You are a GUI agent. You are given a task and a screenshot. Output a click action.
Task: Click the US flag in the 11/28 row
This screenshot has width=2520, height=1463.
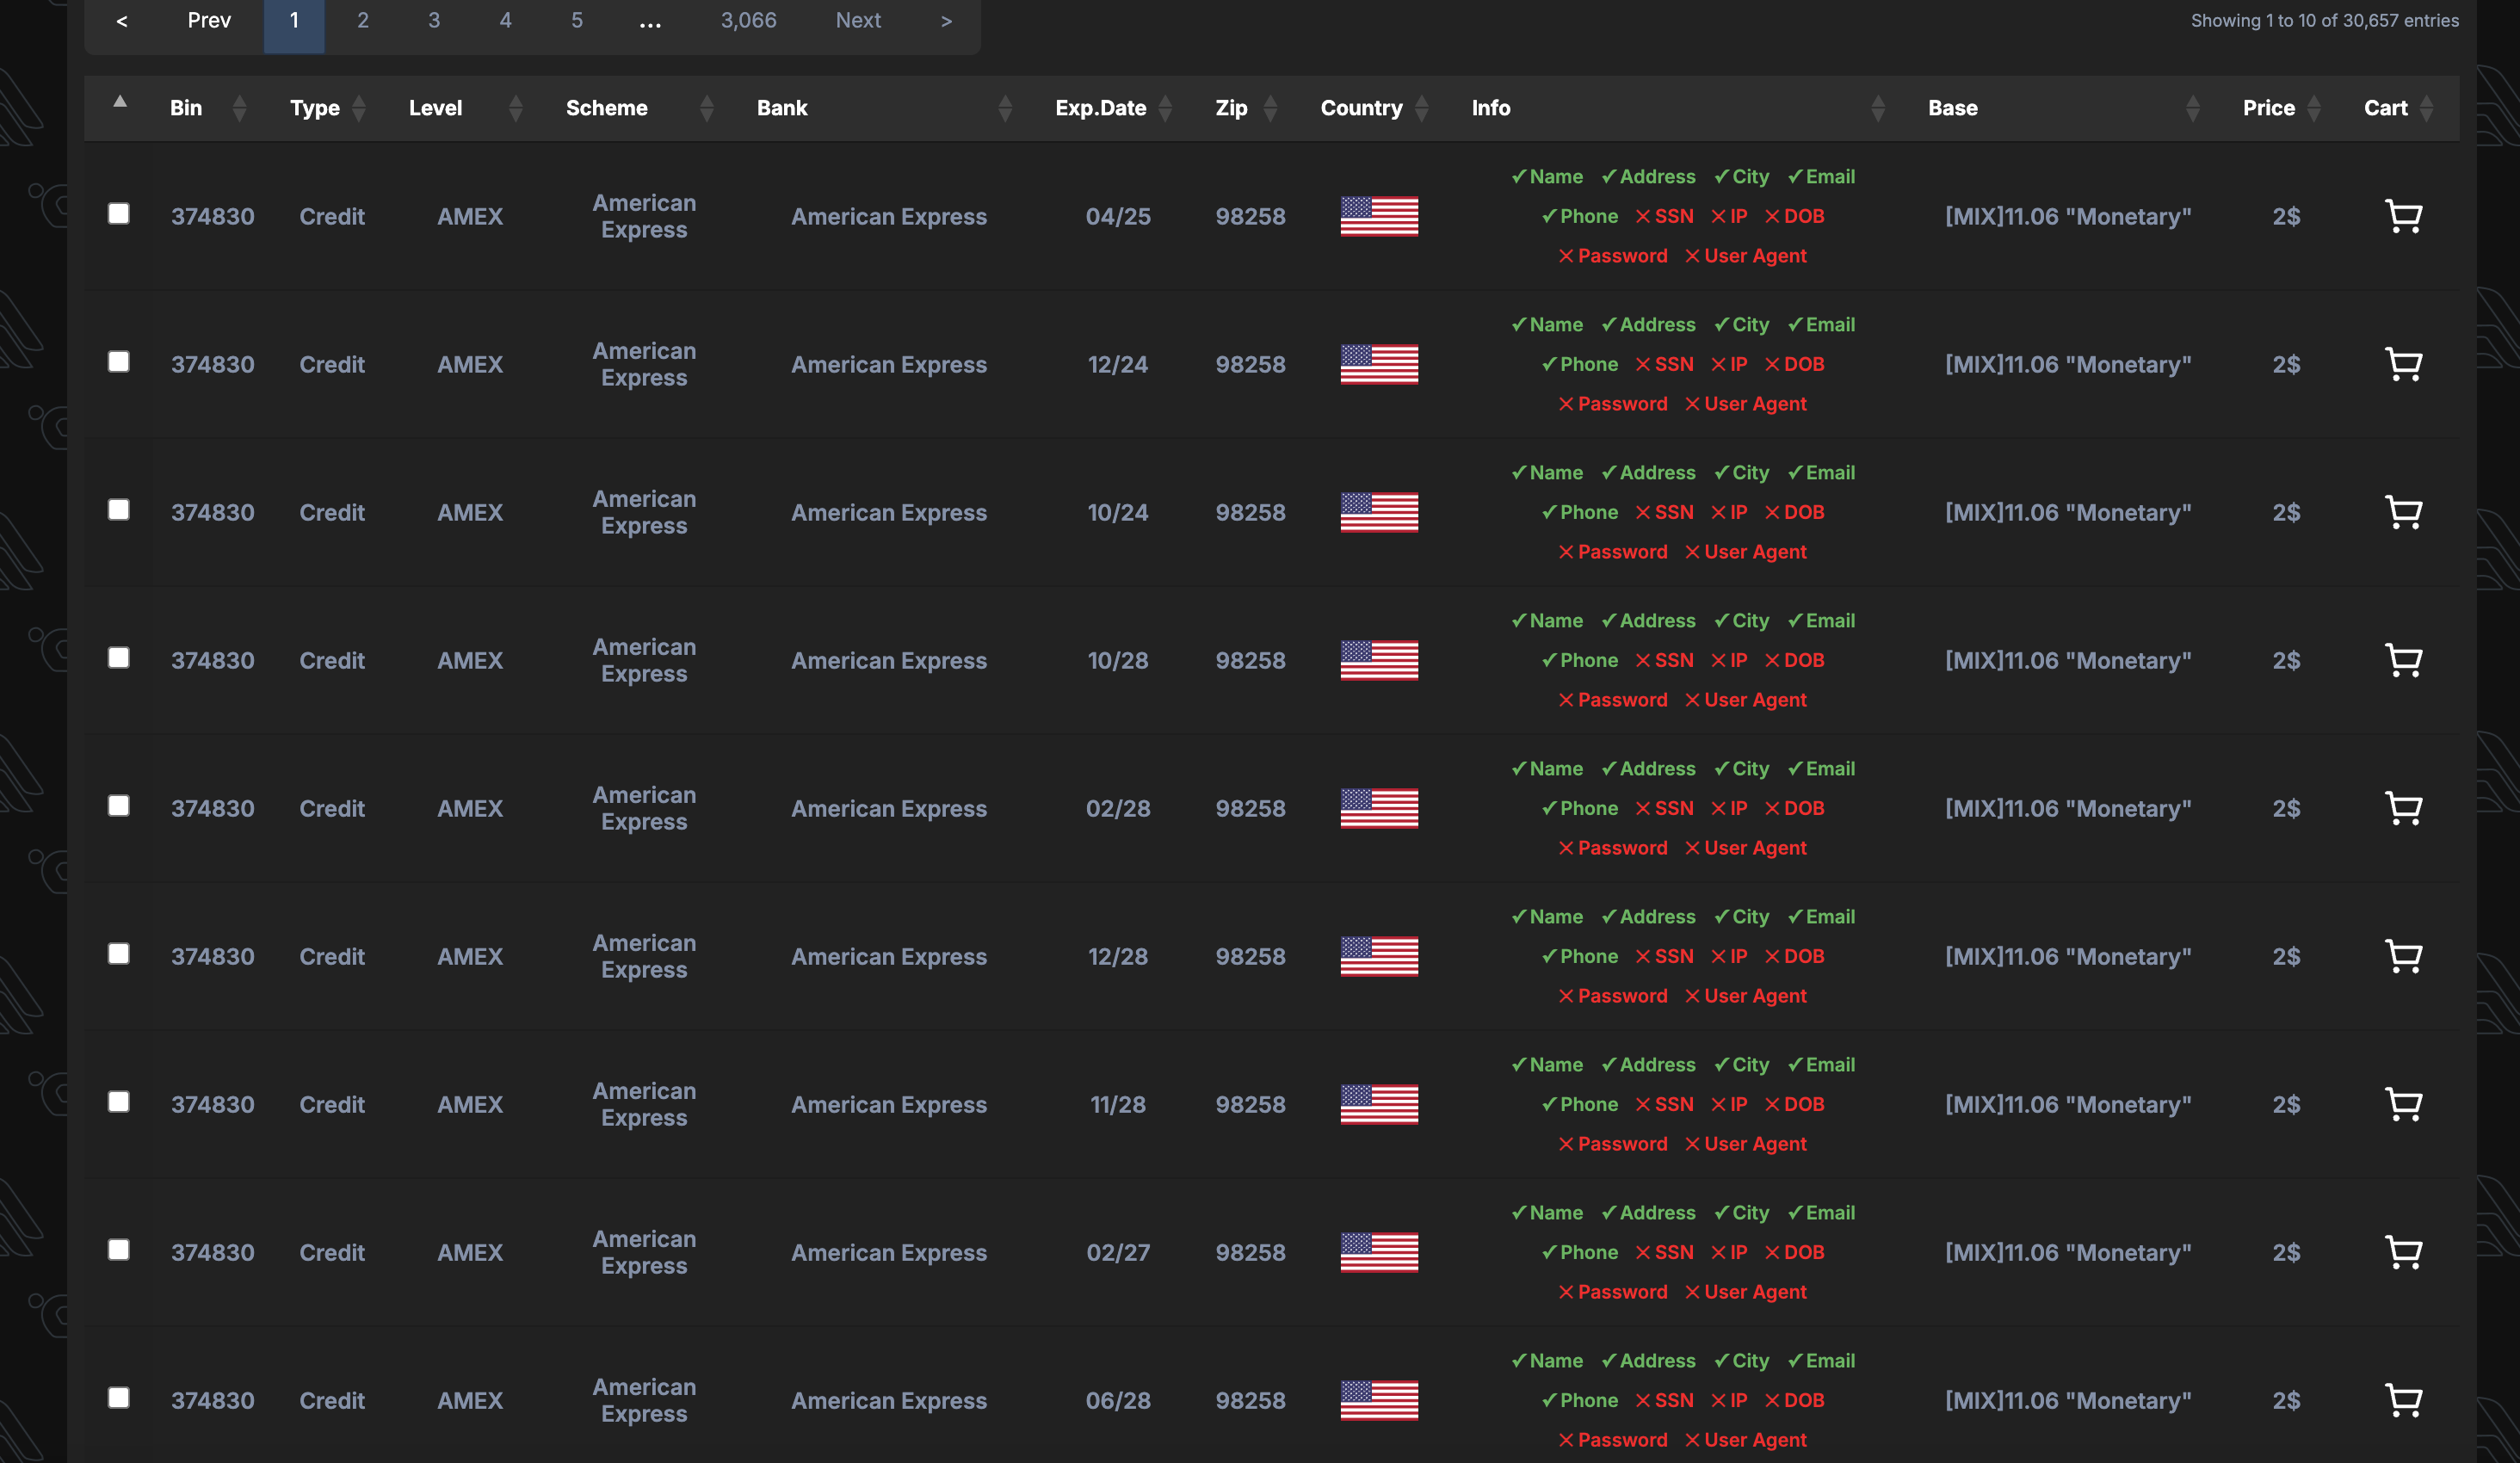[x=1379, y=1104]
